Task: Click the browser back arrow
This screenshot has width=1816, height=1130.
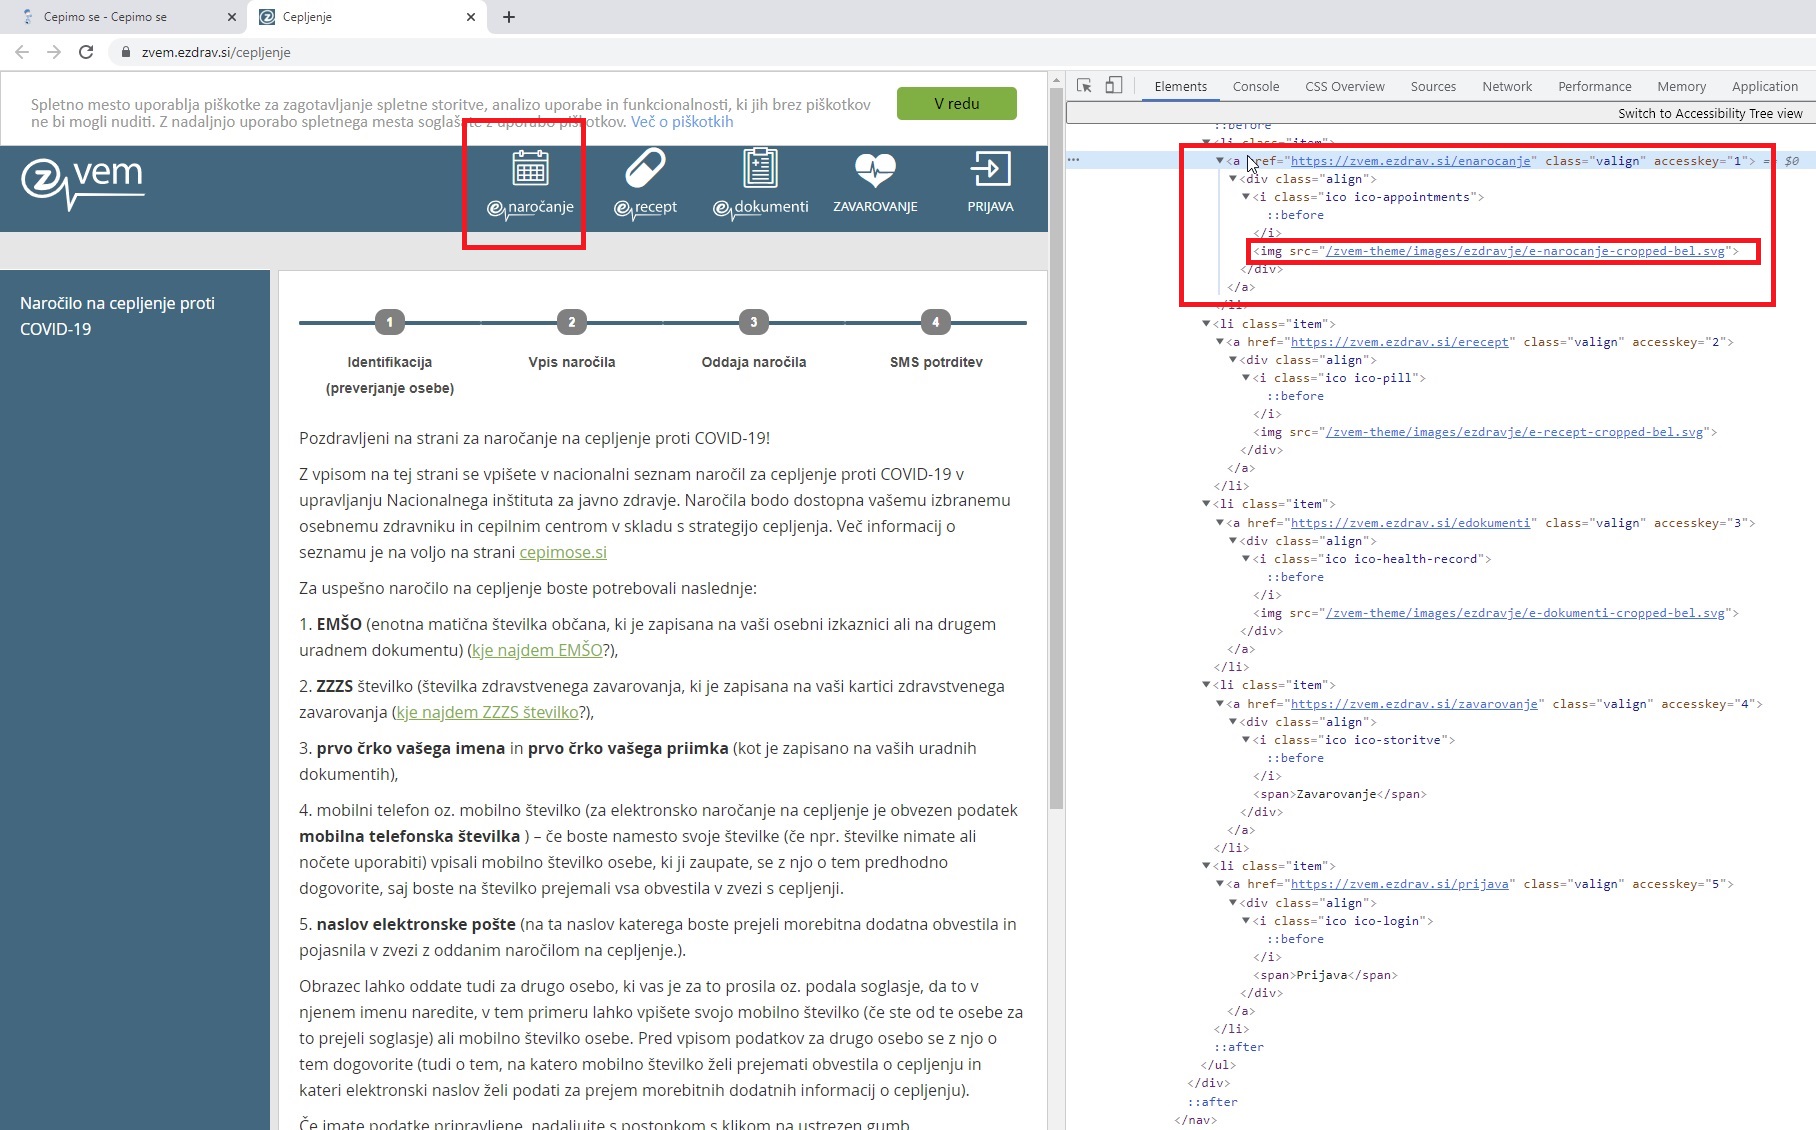Action: [x=22, y=52]
